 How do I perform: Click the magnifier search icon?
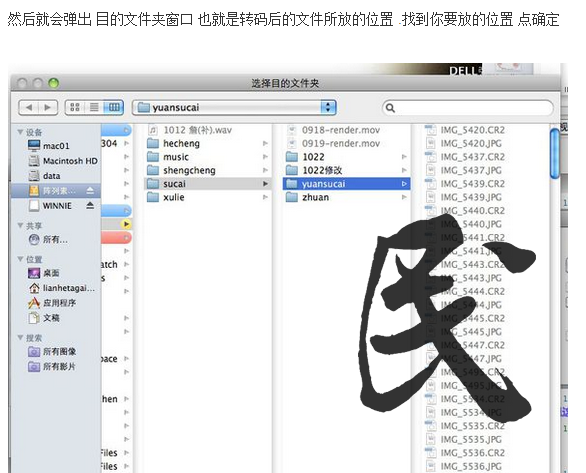pos(390,108)
